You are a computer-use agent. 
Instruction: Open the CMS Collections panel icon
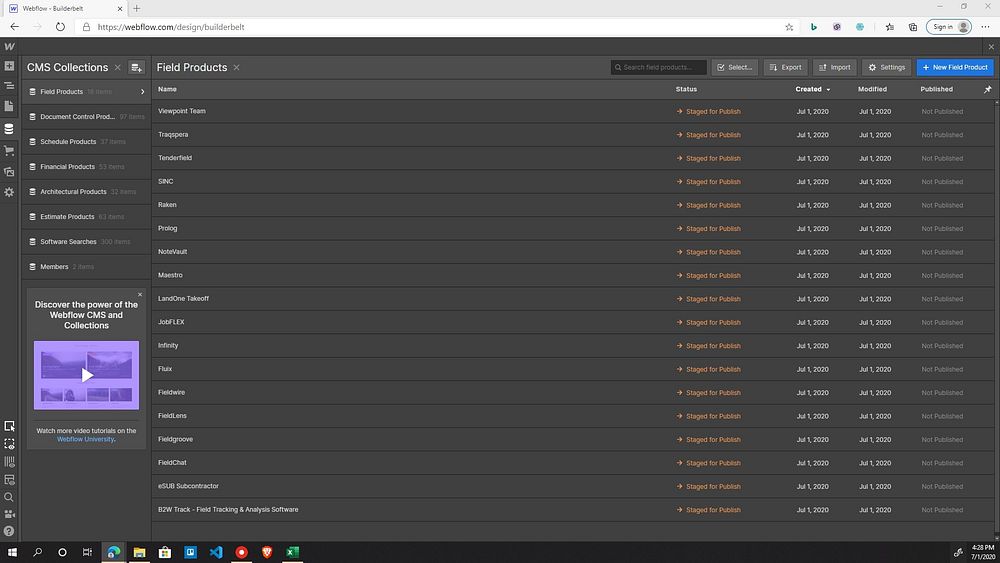[x=9, y=129]
